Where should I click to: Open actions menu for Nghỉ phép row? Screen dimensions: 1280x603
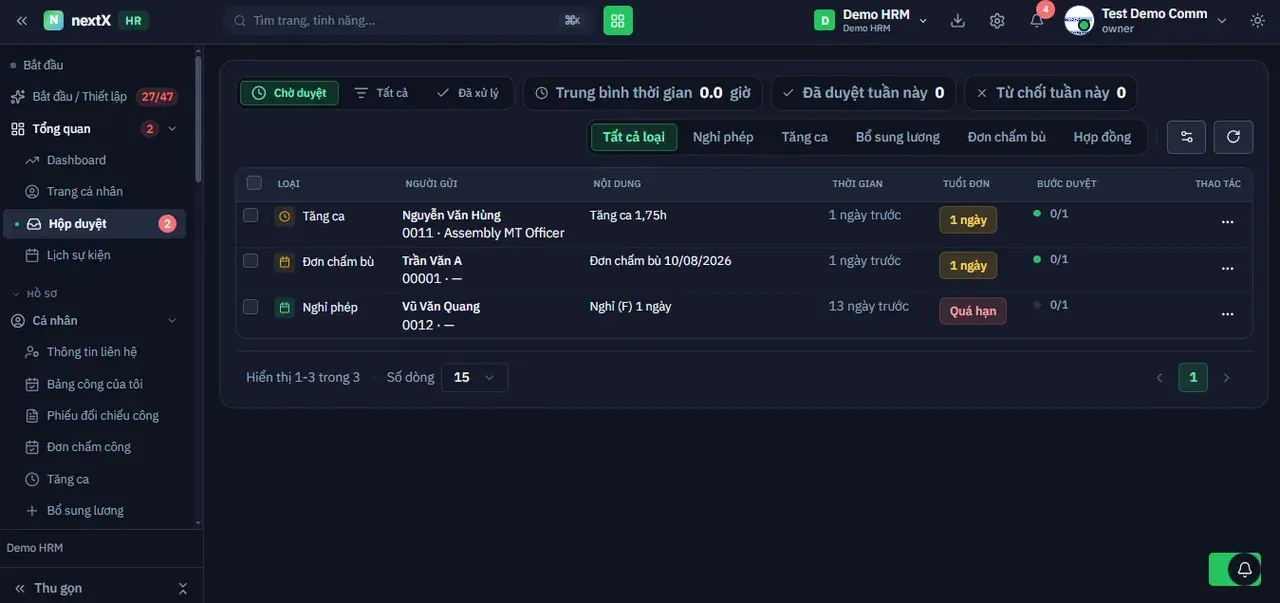point(1227,313)
